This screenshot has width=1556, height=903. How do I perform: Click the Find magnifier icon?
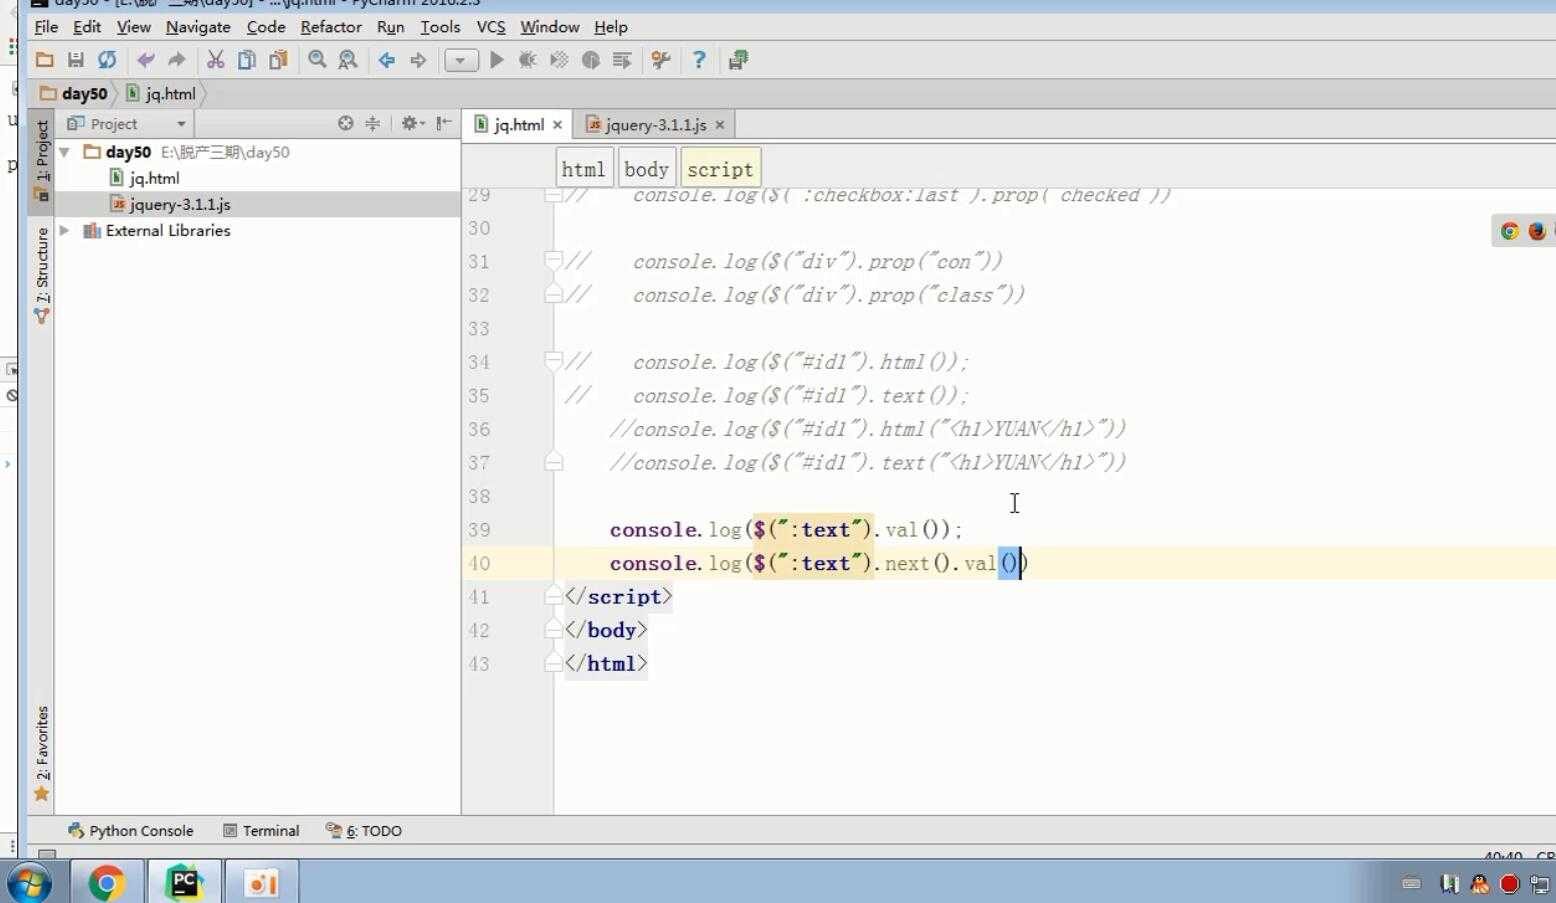point(317,60)
